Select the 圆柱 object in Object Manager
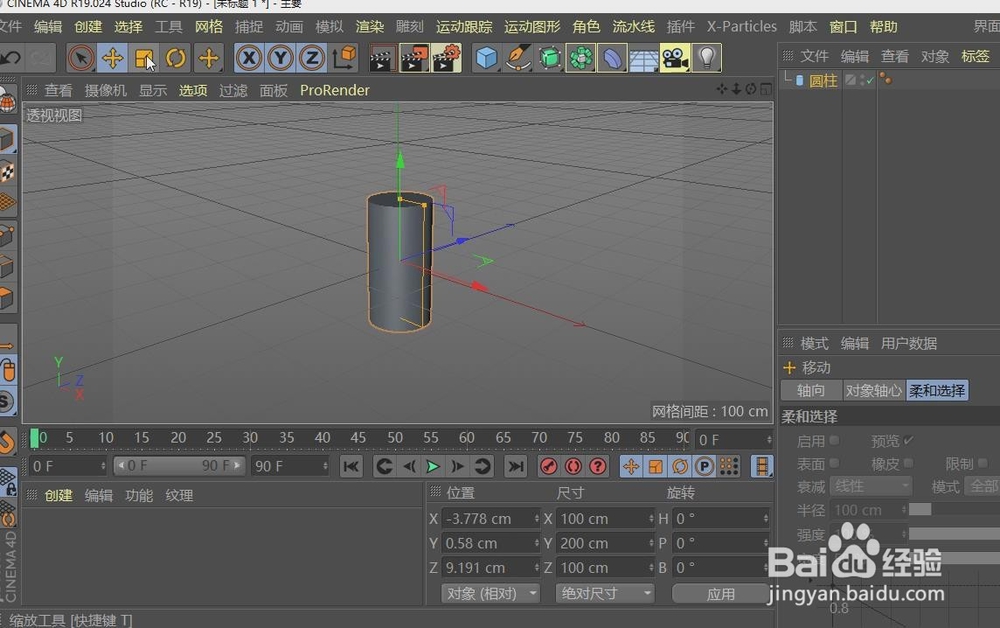Image resolution: width=1000 pixels, height=628 pixels. pyautogui.click(x=823, y=80)
